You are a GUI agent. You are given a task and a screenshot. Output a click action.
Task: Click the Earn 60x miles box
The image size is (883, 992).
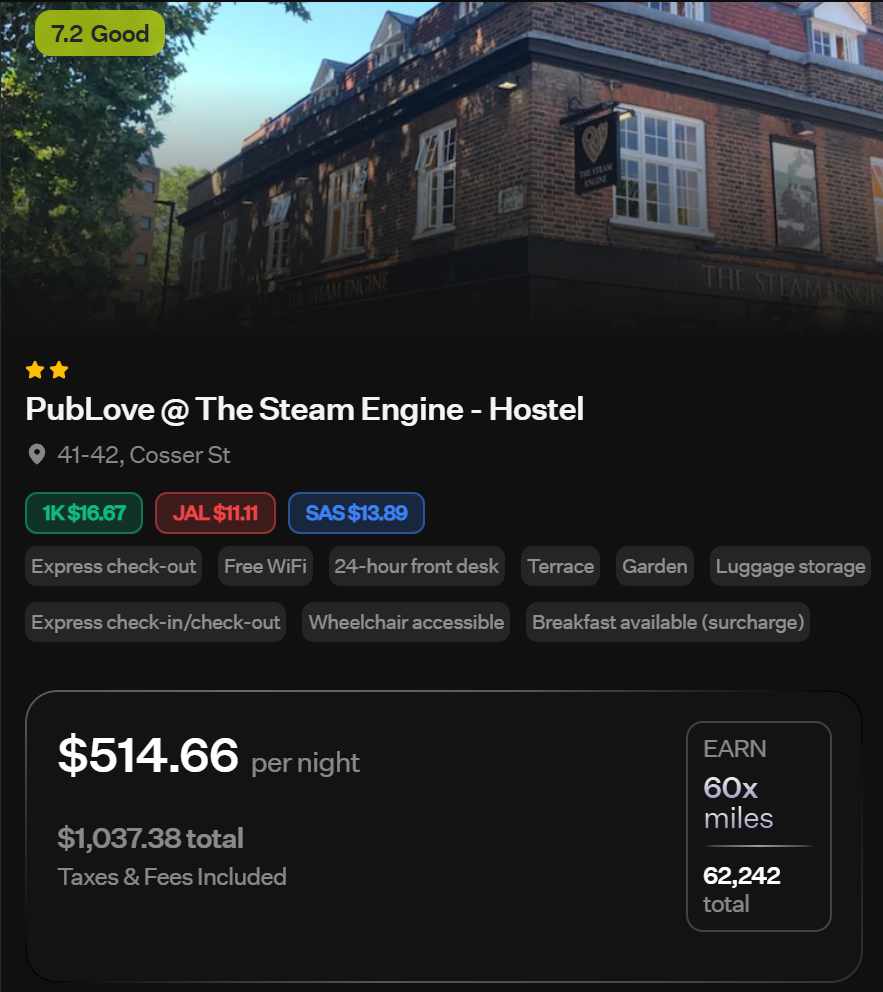click(x=758, y=826)
